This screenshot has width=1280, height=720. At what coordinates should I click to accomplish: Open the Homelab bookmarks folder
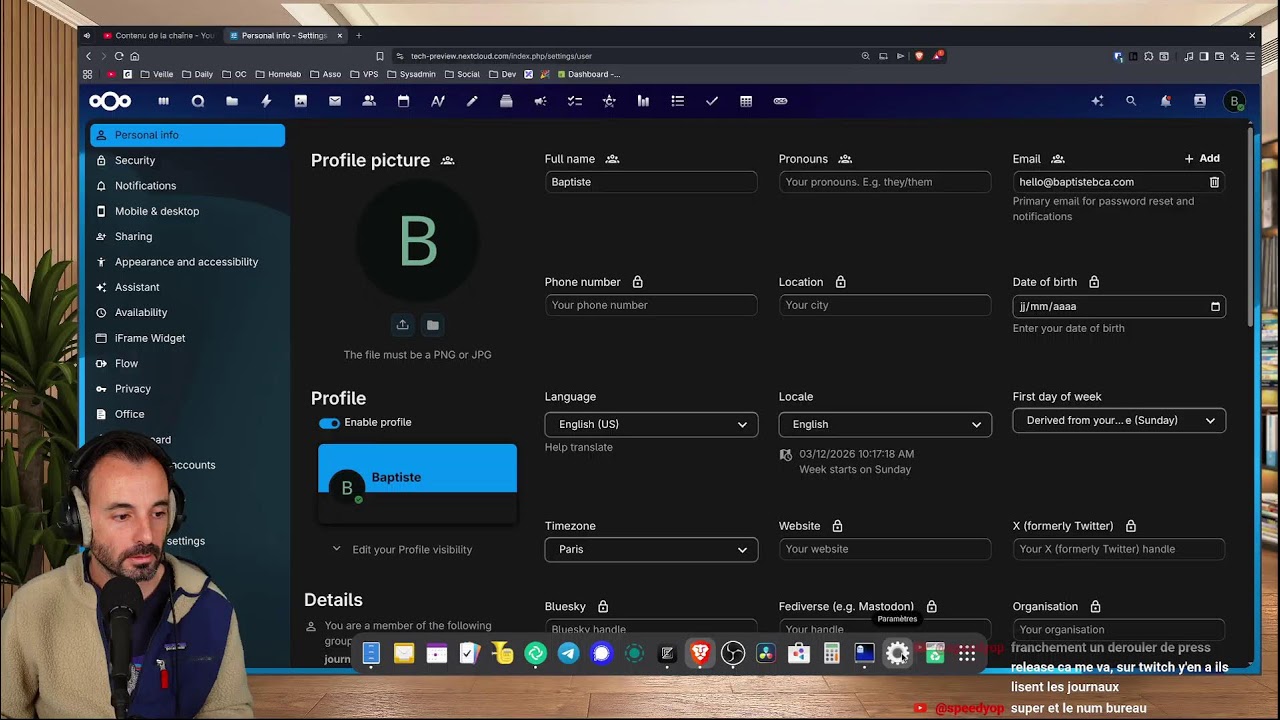(278, 74)
